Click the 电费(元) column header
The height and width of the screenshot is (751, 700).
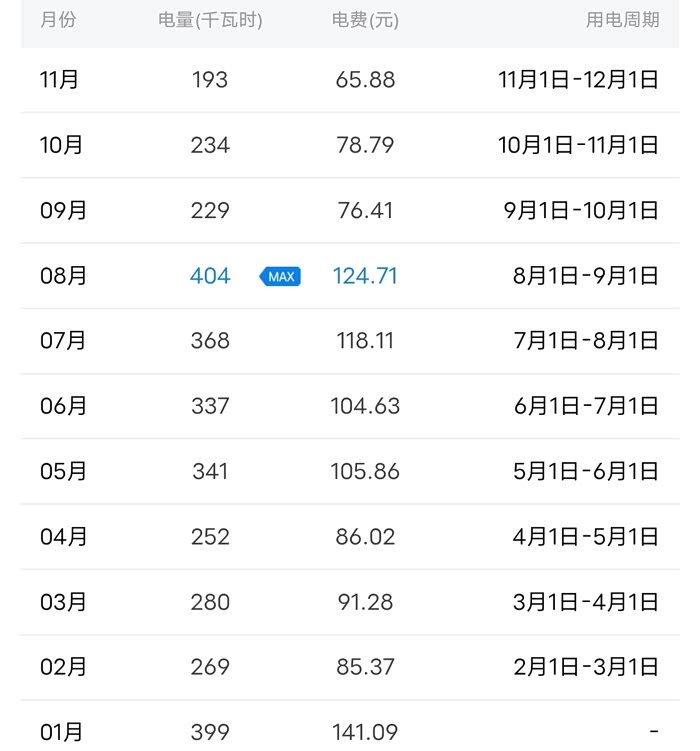(x=365, y=20)
